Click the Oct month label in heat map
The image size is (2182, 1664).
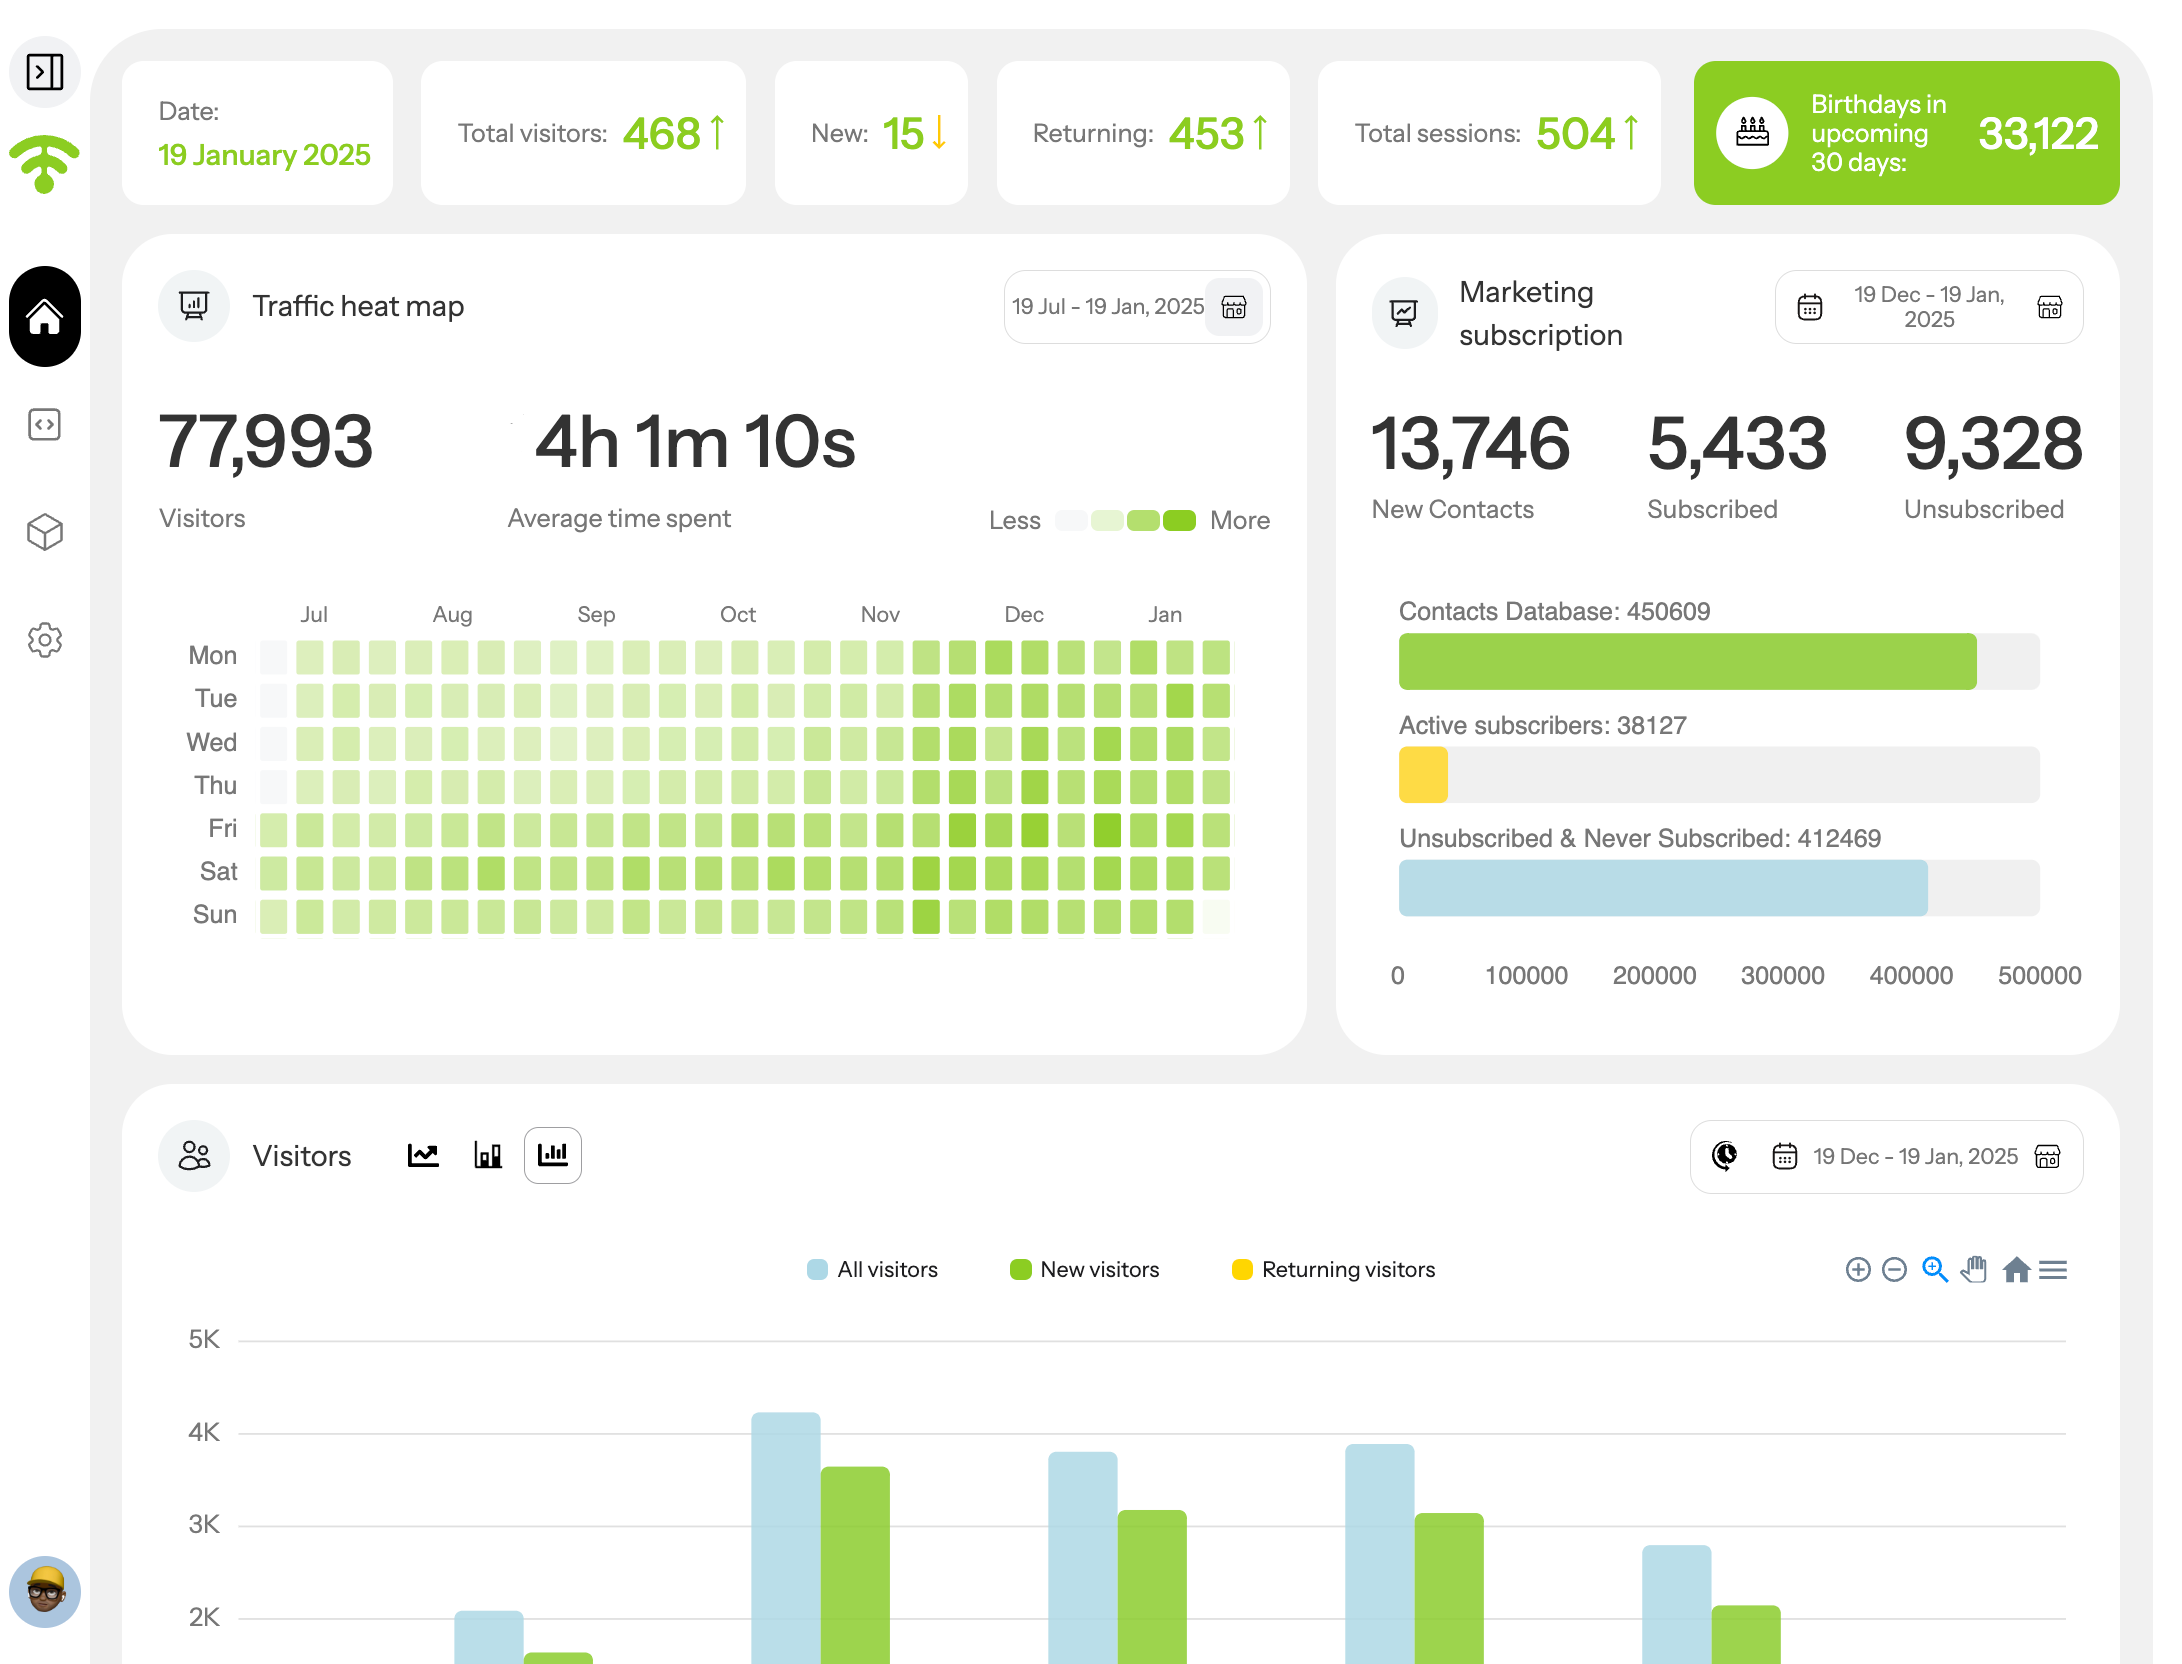[738, 614]
